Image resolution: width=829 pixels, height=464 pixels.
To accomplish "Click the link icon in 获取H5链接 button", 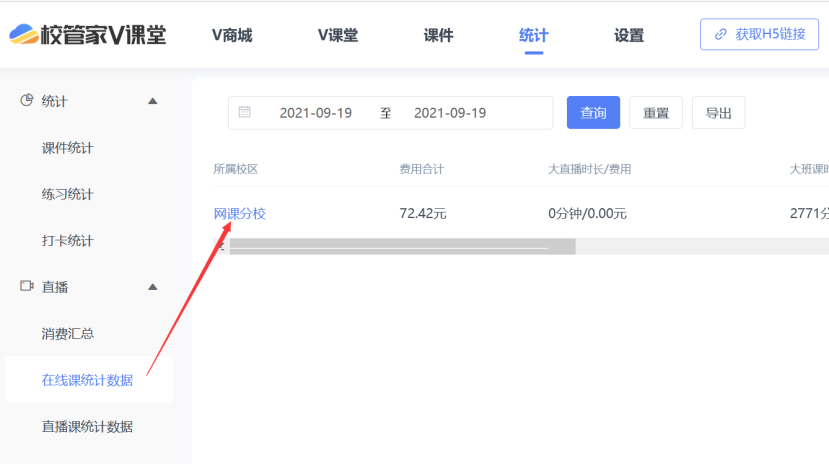I will (720, 34).
